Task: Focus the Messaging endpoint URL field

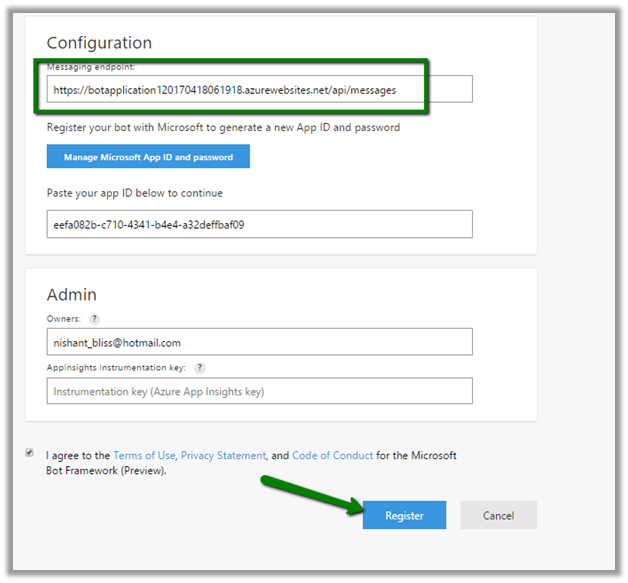Action: tap(259, 90)
